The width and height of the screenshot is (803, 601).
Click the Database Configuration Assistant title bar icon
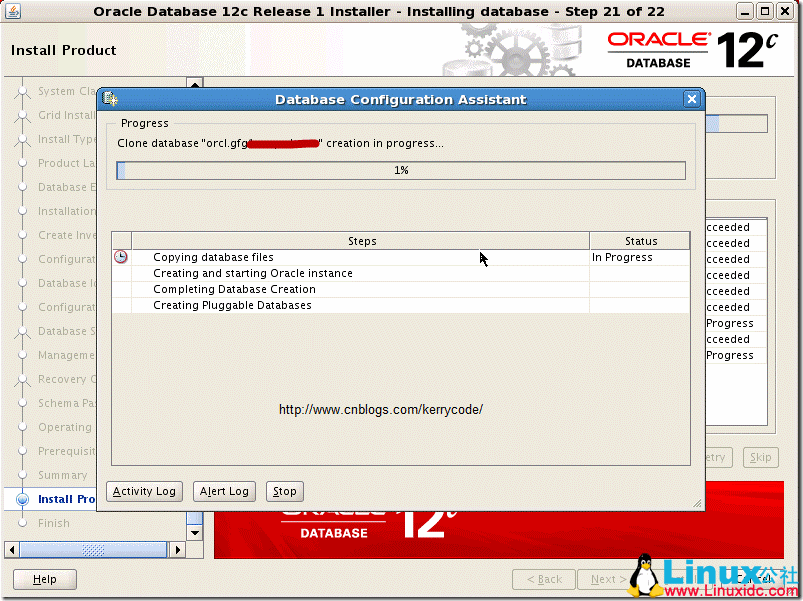pyautogui.click(x=110, y=99)
